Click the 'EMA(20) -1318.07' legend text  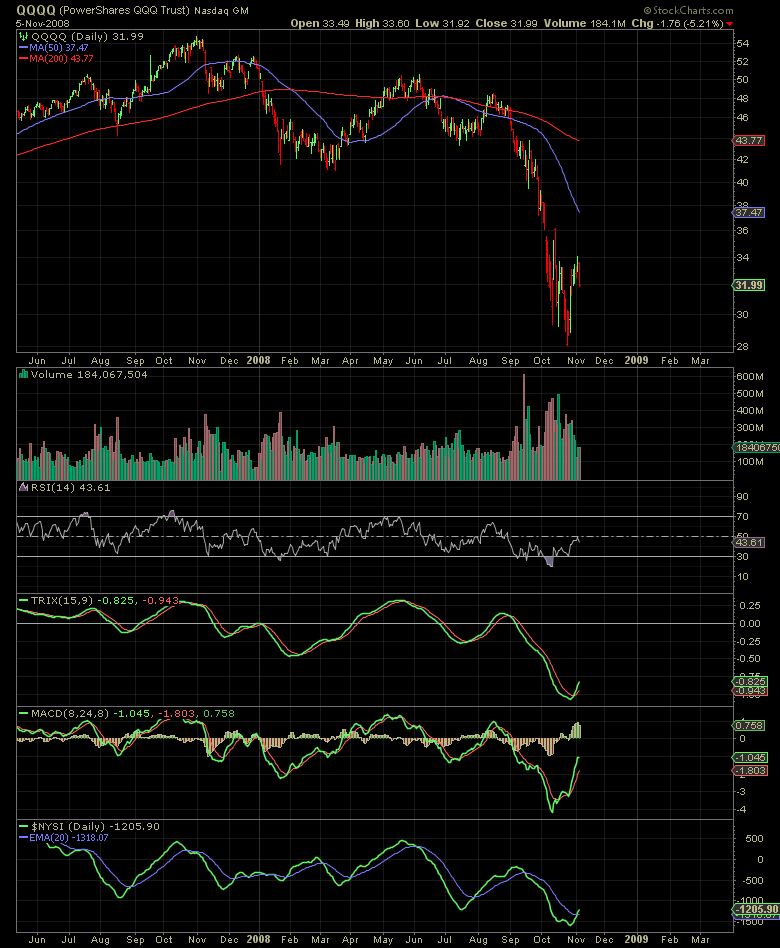68,838
